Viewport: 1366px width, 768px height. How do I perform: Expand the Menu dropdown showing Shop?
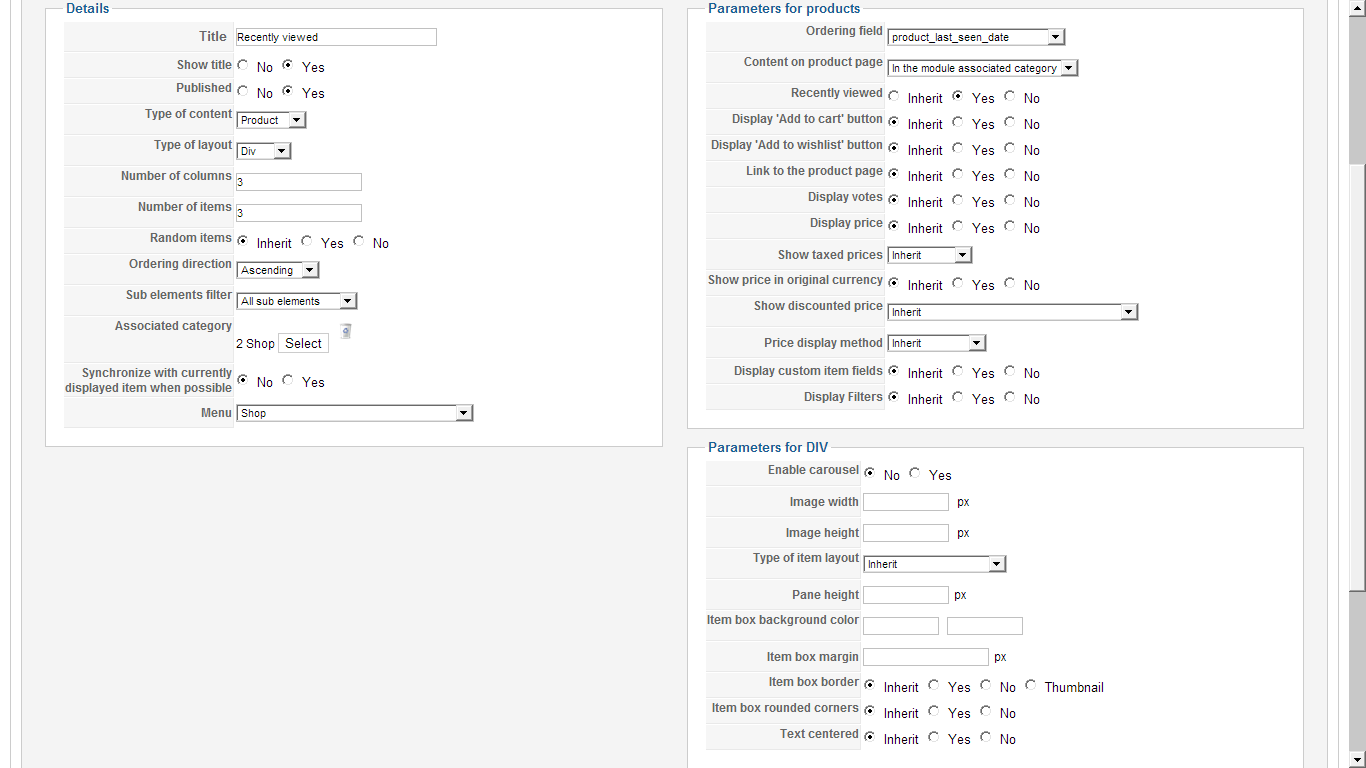[354, 413]
